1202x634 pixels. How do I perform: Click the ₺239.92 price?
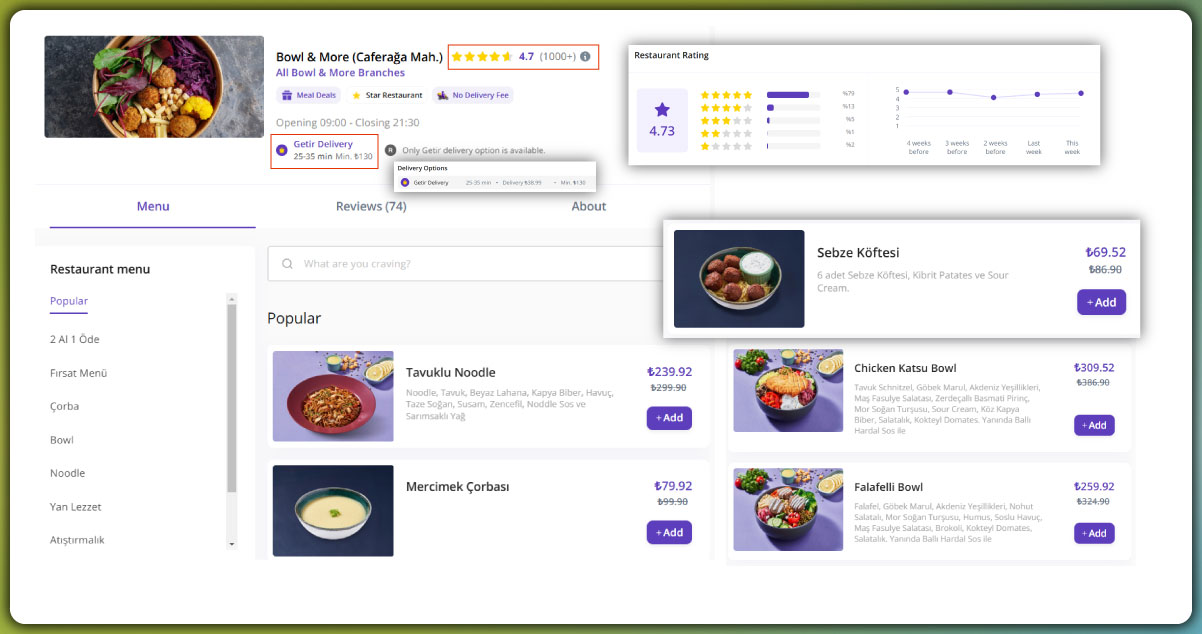tap(669, 371)
